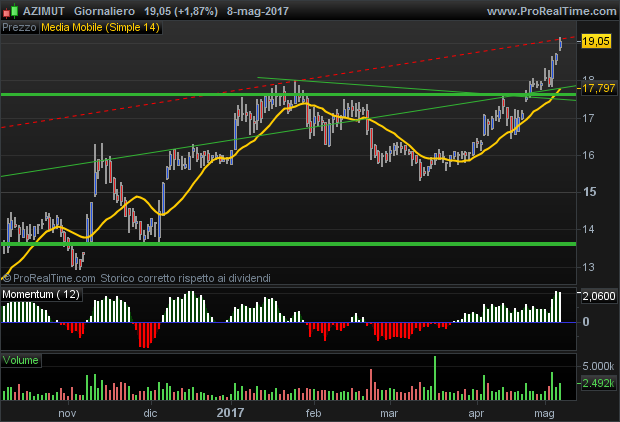Click the 14 price axis label
Screen dimensions: 620x422
[588, 229]
